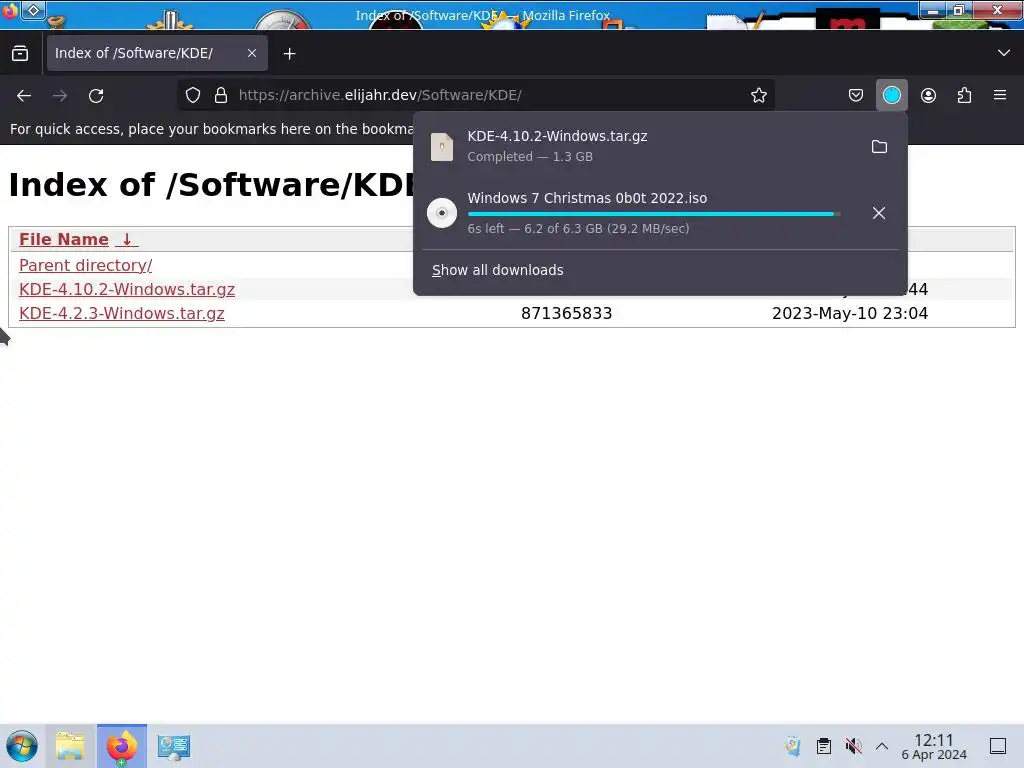The image size is (1024, 768).
Task: Save page to Pocket
Action: pos(856,95)
